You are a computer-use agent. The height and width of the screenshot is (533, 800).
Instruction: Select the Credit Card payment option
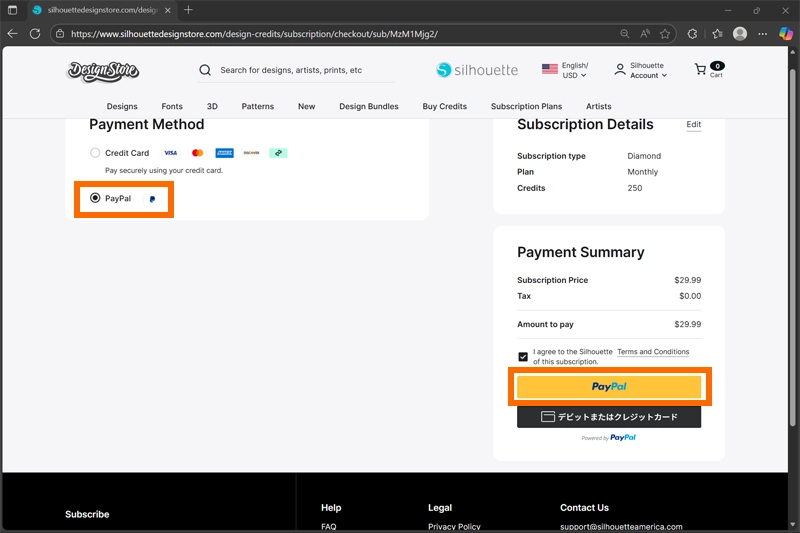(x=95, y=153)
